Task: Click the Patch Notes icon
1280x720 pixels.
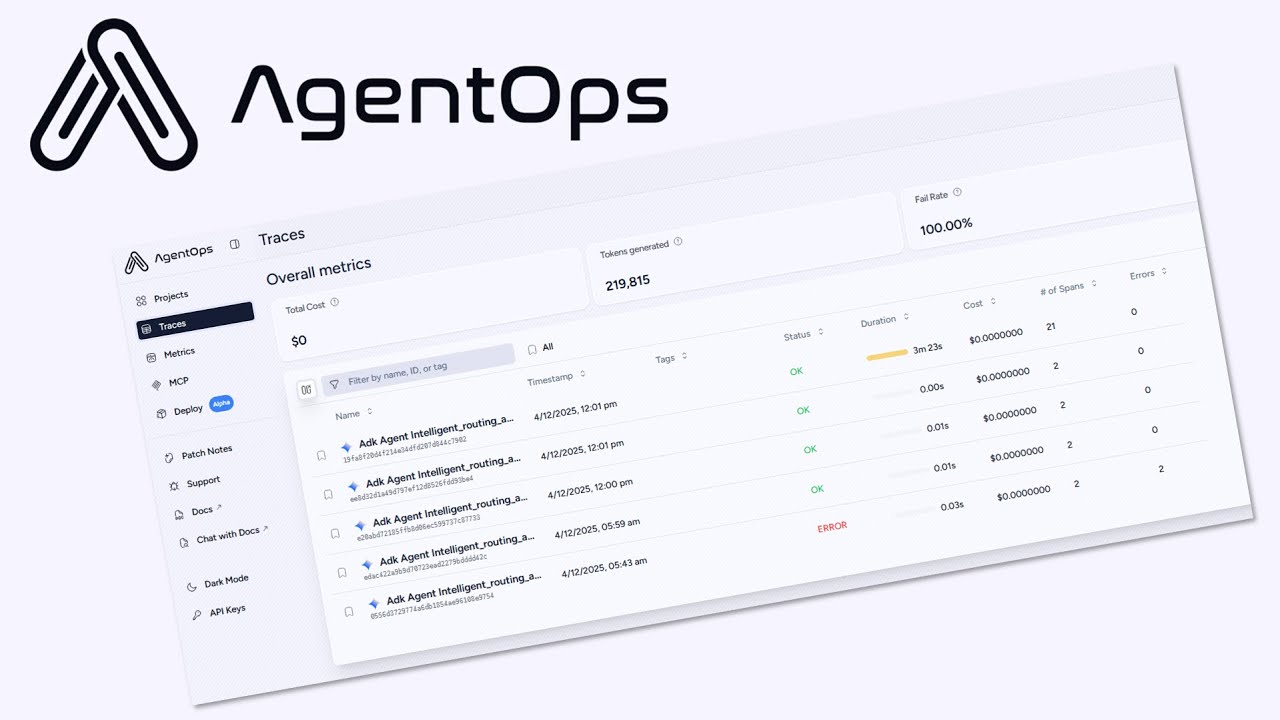Action: (x=169, y=457)
